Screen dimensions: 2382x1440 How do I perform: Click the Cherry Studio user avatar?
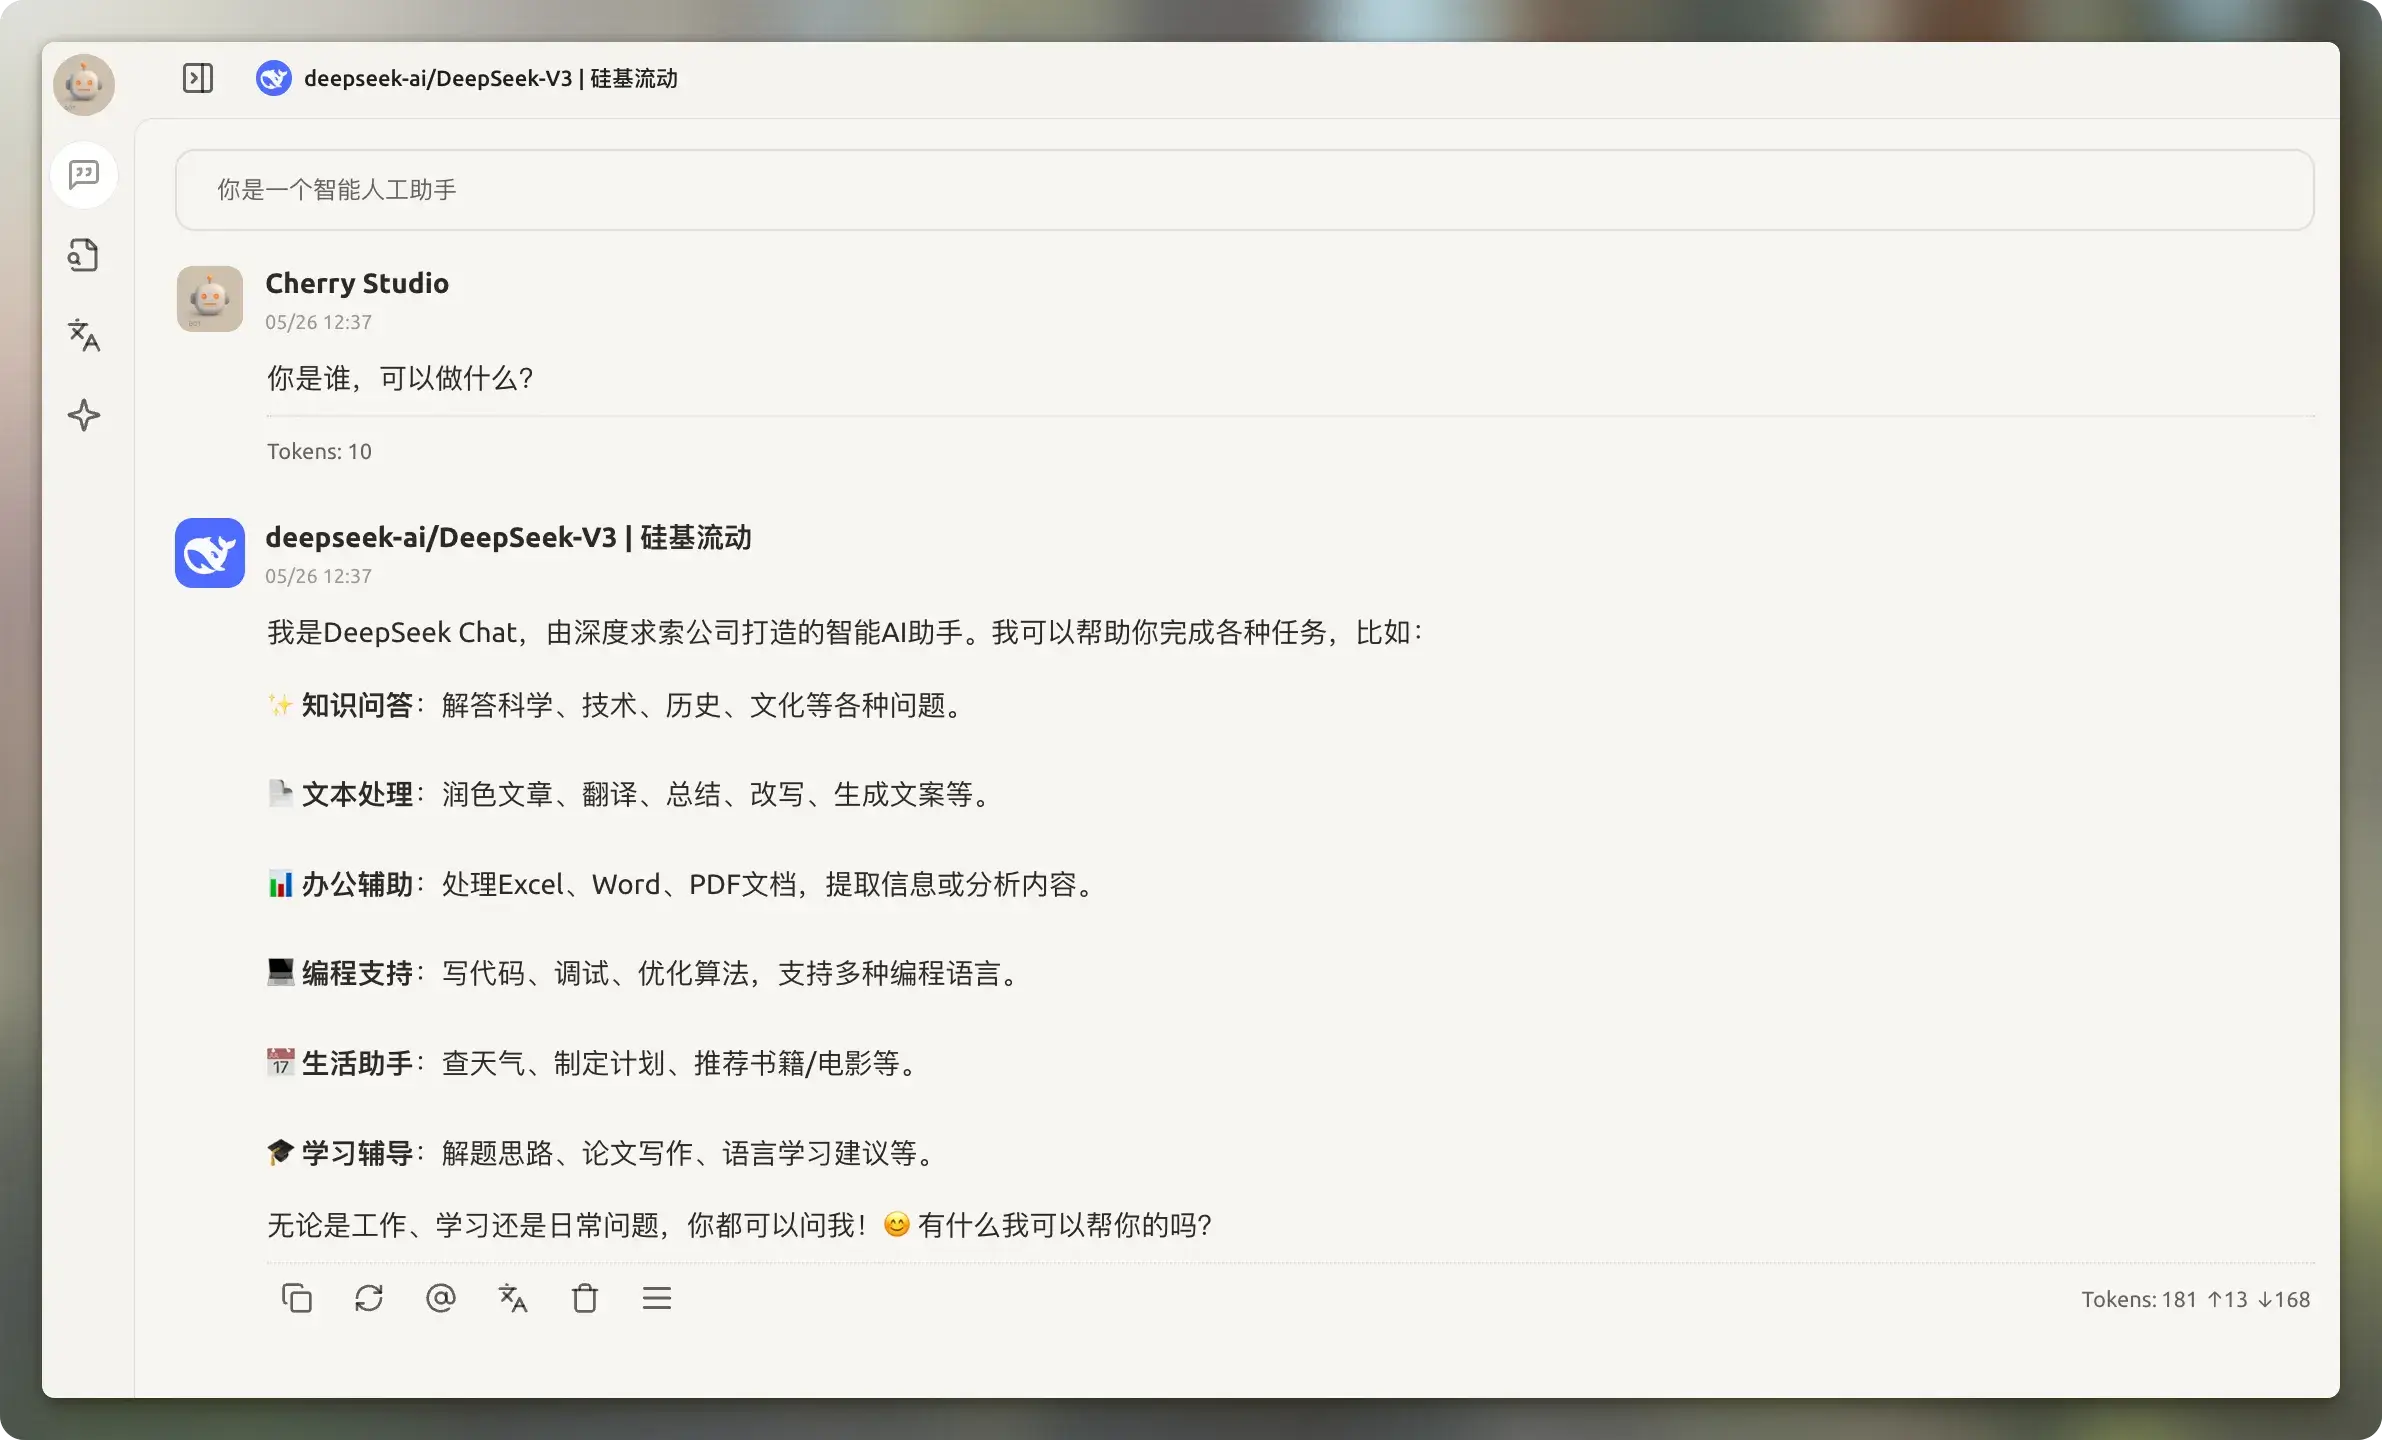pos(210,298)
